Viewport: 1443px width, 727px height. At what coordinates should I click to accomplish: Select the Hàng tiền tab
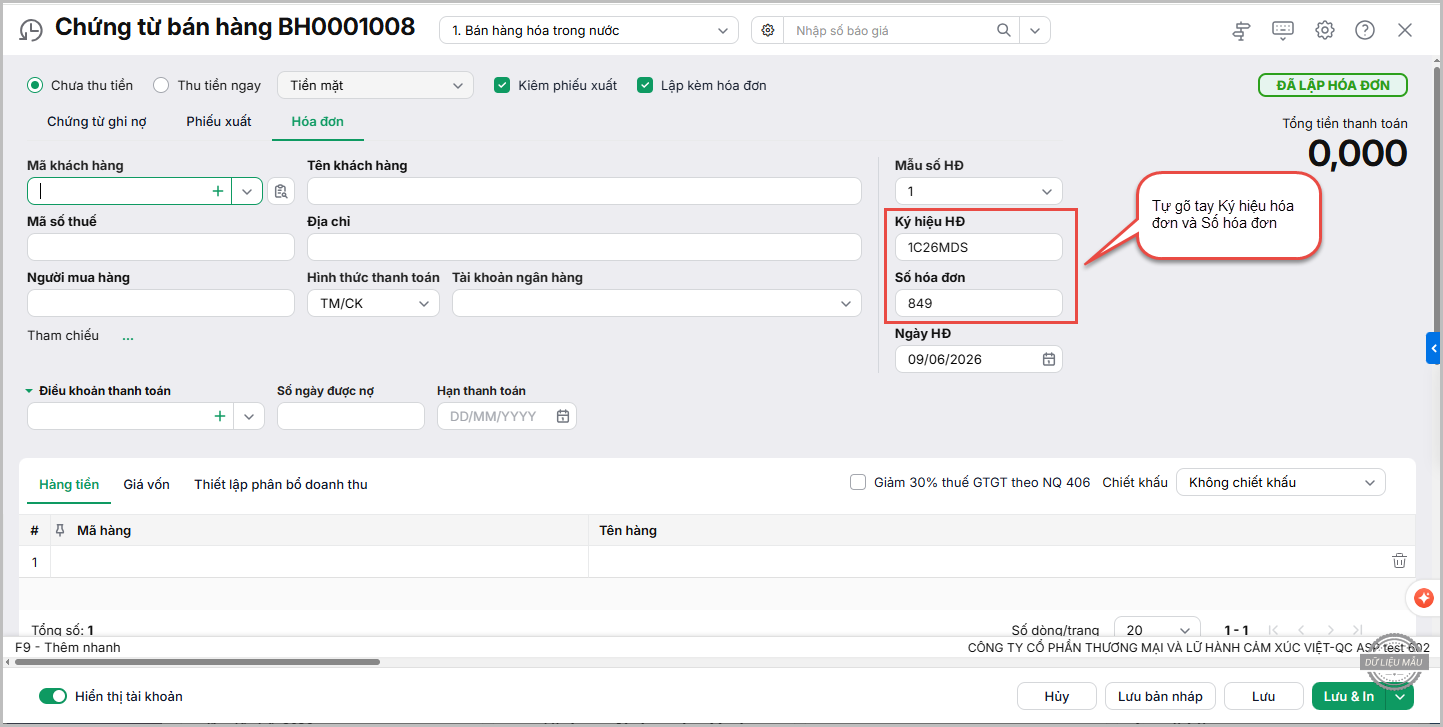coord(69,484)
